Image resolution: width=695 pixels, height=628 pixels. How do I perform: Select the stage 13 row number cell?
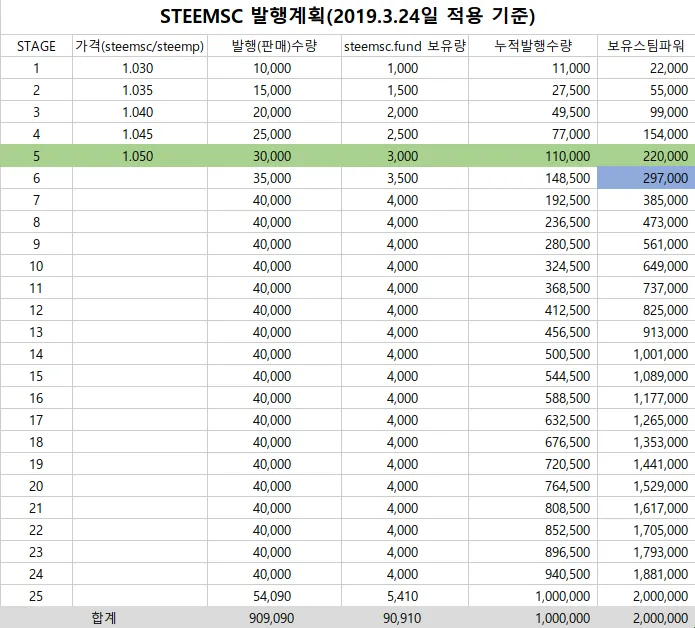(x=36, y=332)
